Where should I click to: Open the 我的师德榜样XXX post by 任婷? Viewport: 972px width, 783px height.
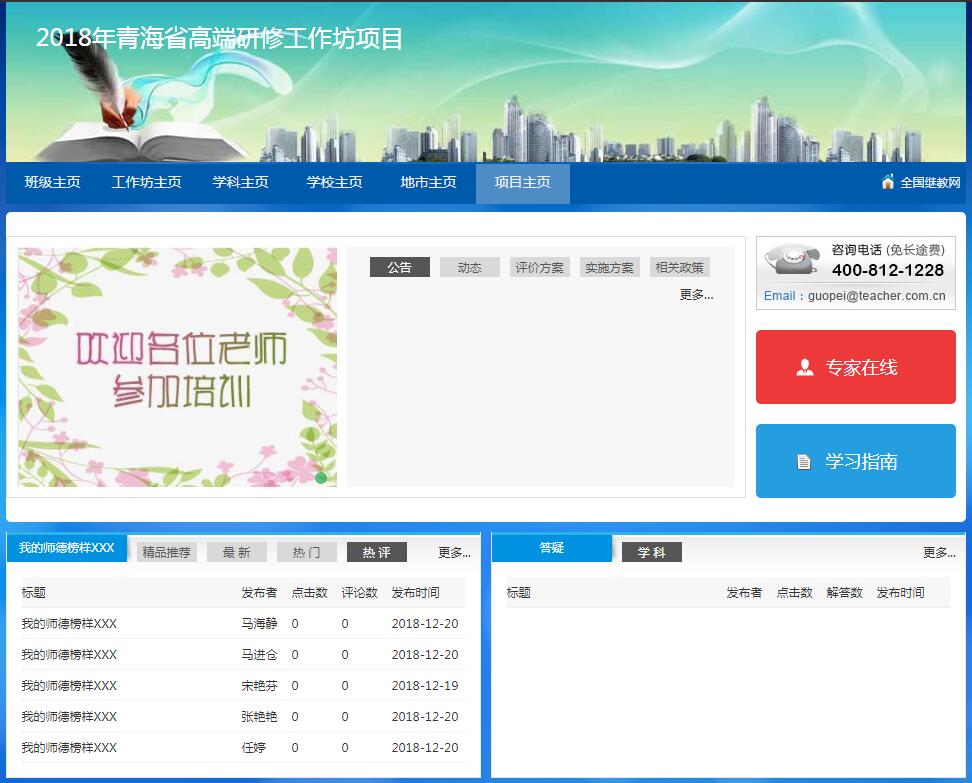[69, 748]
